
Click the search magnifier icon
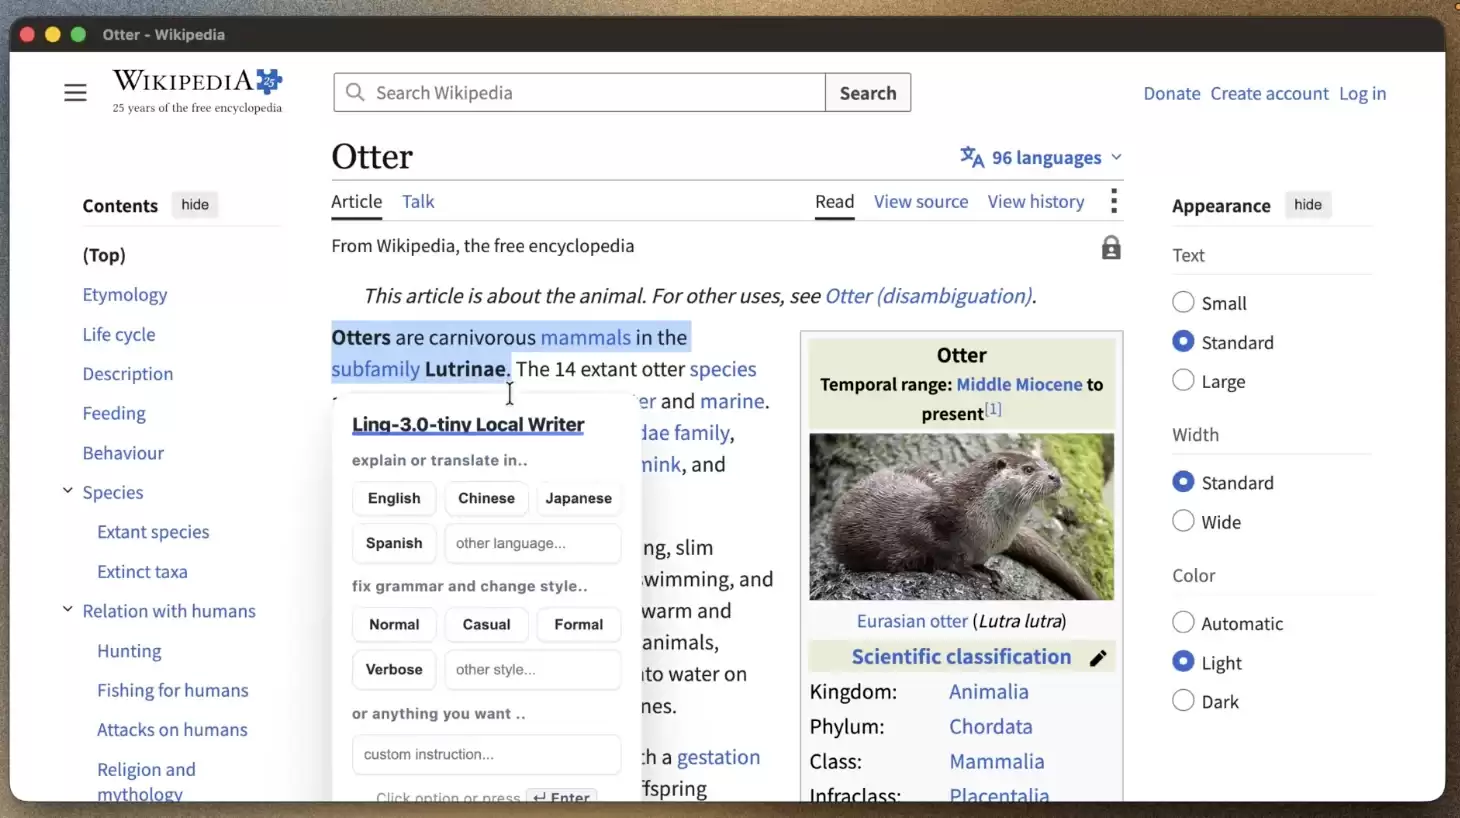[355, 92]
